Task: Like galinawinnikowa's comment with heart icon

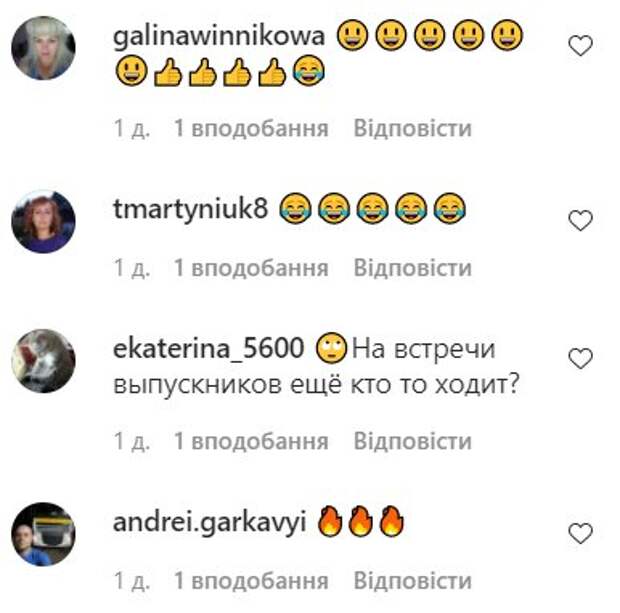Action: [580, 45]
